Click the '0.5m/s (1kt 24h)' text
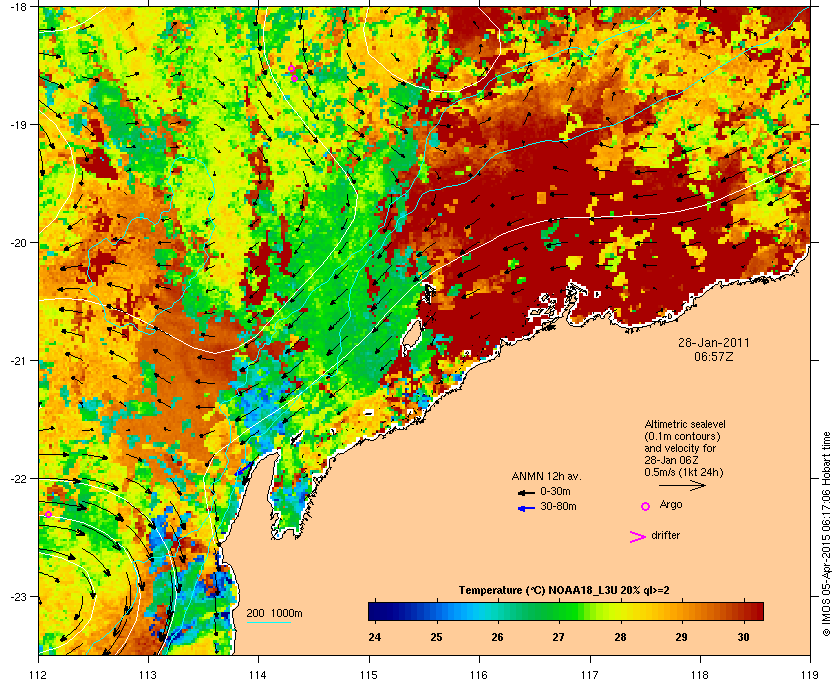 pyautogui.click(x=684, y=473)
